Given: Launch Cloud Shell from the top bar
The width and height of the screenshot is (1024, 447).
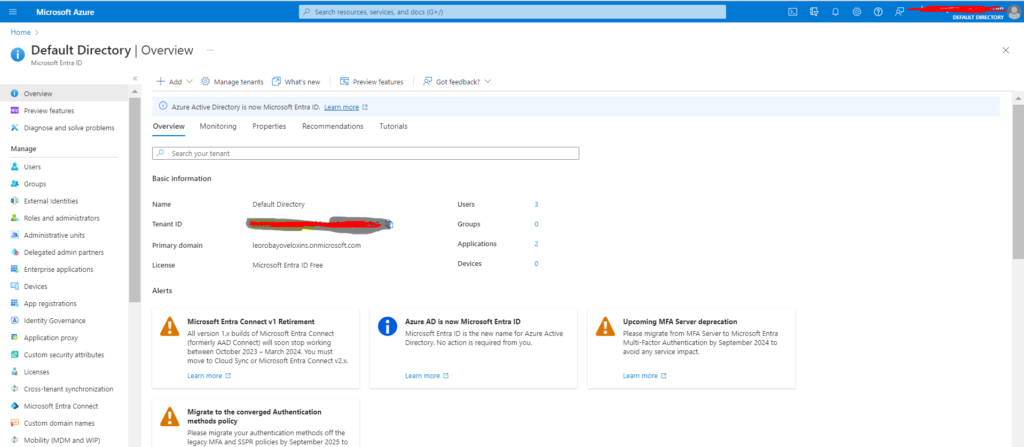Looking at the screenshot, I should tap(792, 12).
